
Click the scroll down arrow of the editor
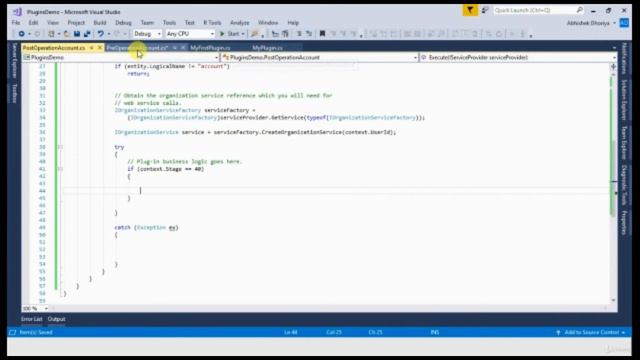pyautogui.click(x=613, y=300)
